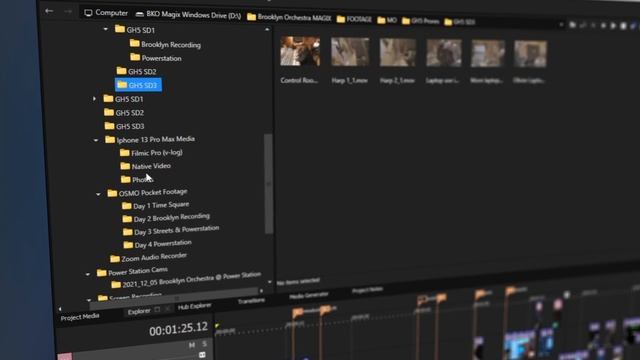Viewport: 640px width, 360px height.
Task: Click the 00:01:25.12 timecode display
Action: coord(178,329)
